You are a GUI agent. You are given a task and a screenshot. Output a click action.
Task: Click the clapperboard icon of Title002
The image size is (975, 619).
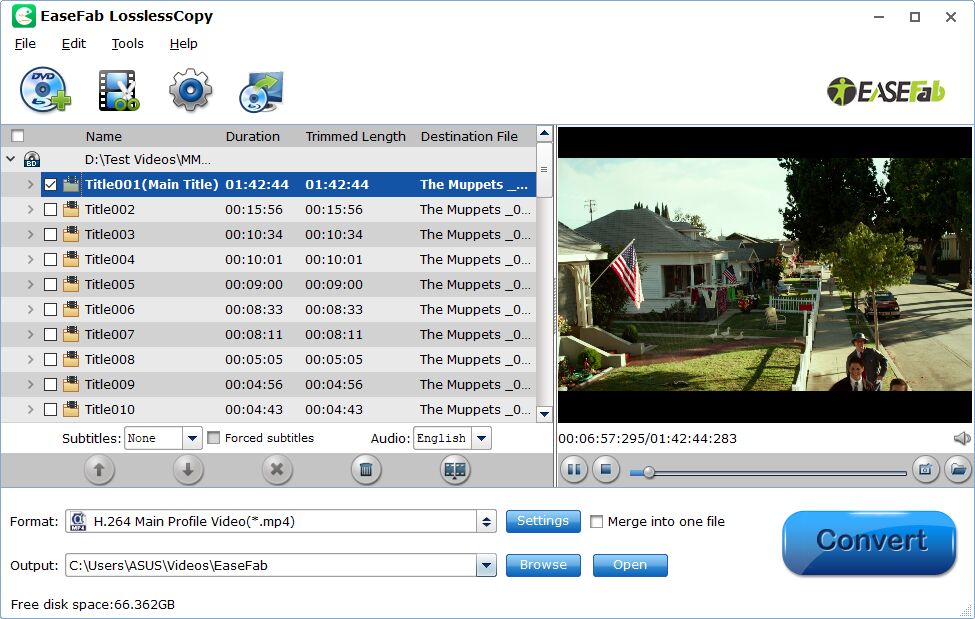pos(71,209)
